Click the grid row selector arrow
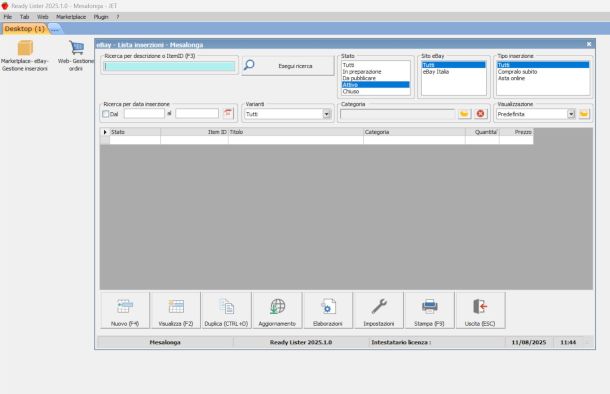Viewport: 610px width, 394px height. coord(105,132)
